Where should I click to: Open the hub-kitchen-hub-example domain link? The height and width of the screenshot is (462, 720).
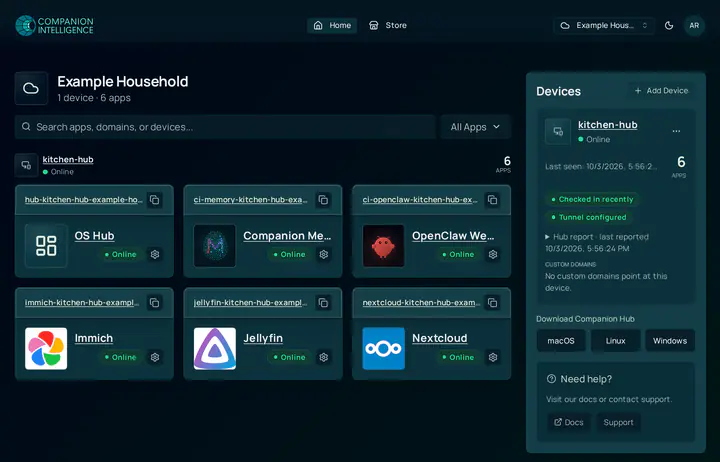84,200
